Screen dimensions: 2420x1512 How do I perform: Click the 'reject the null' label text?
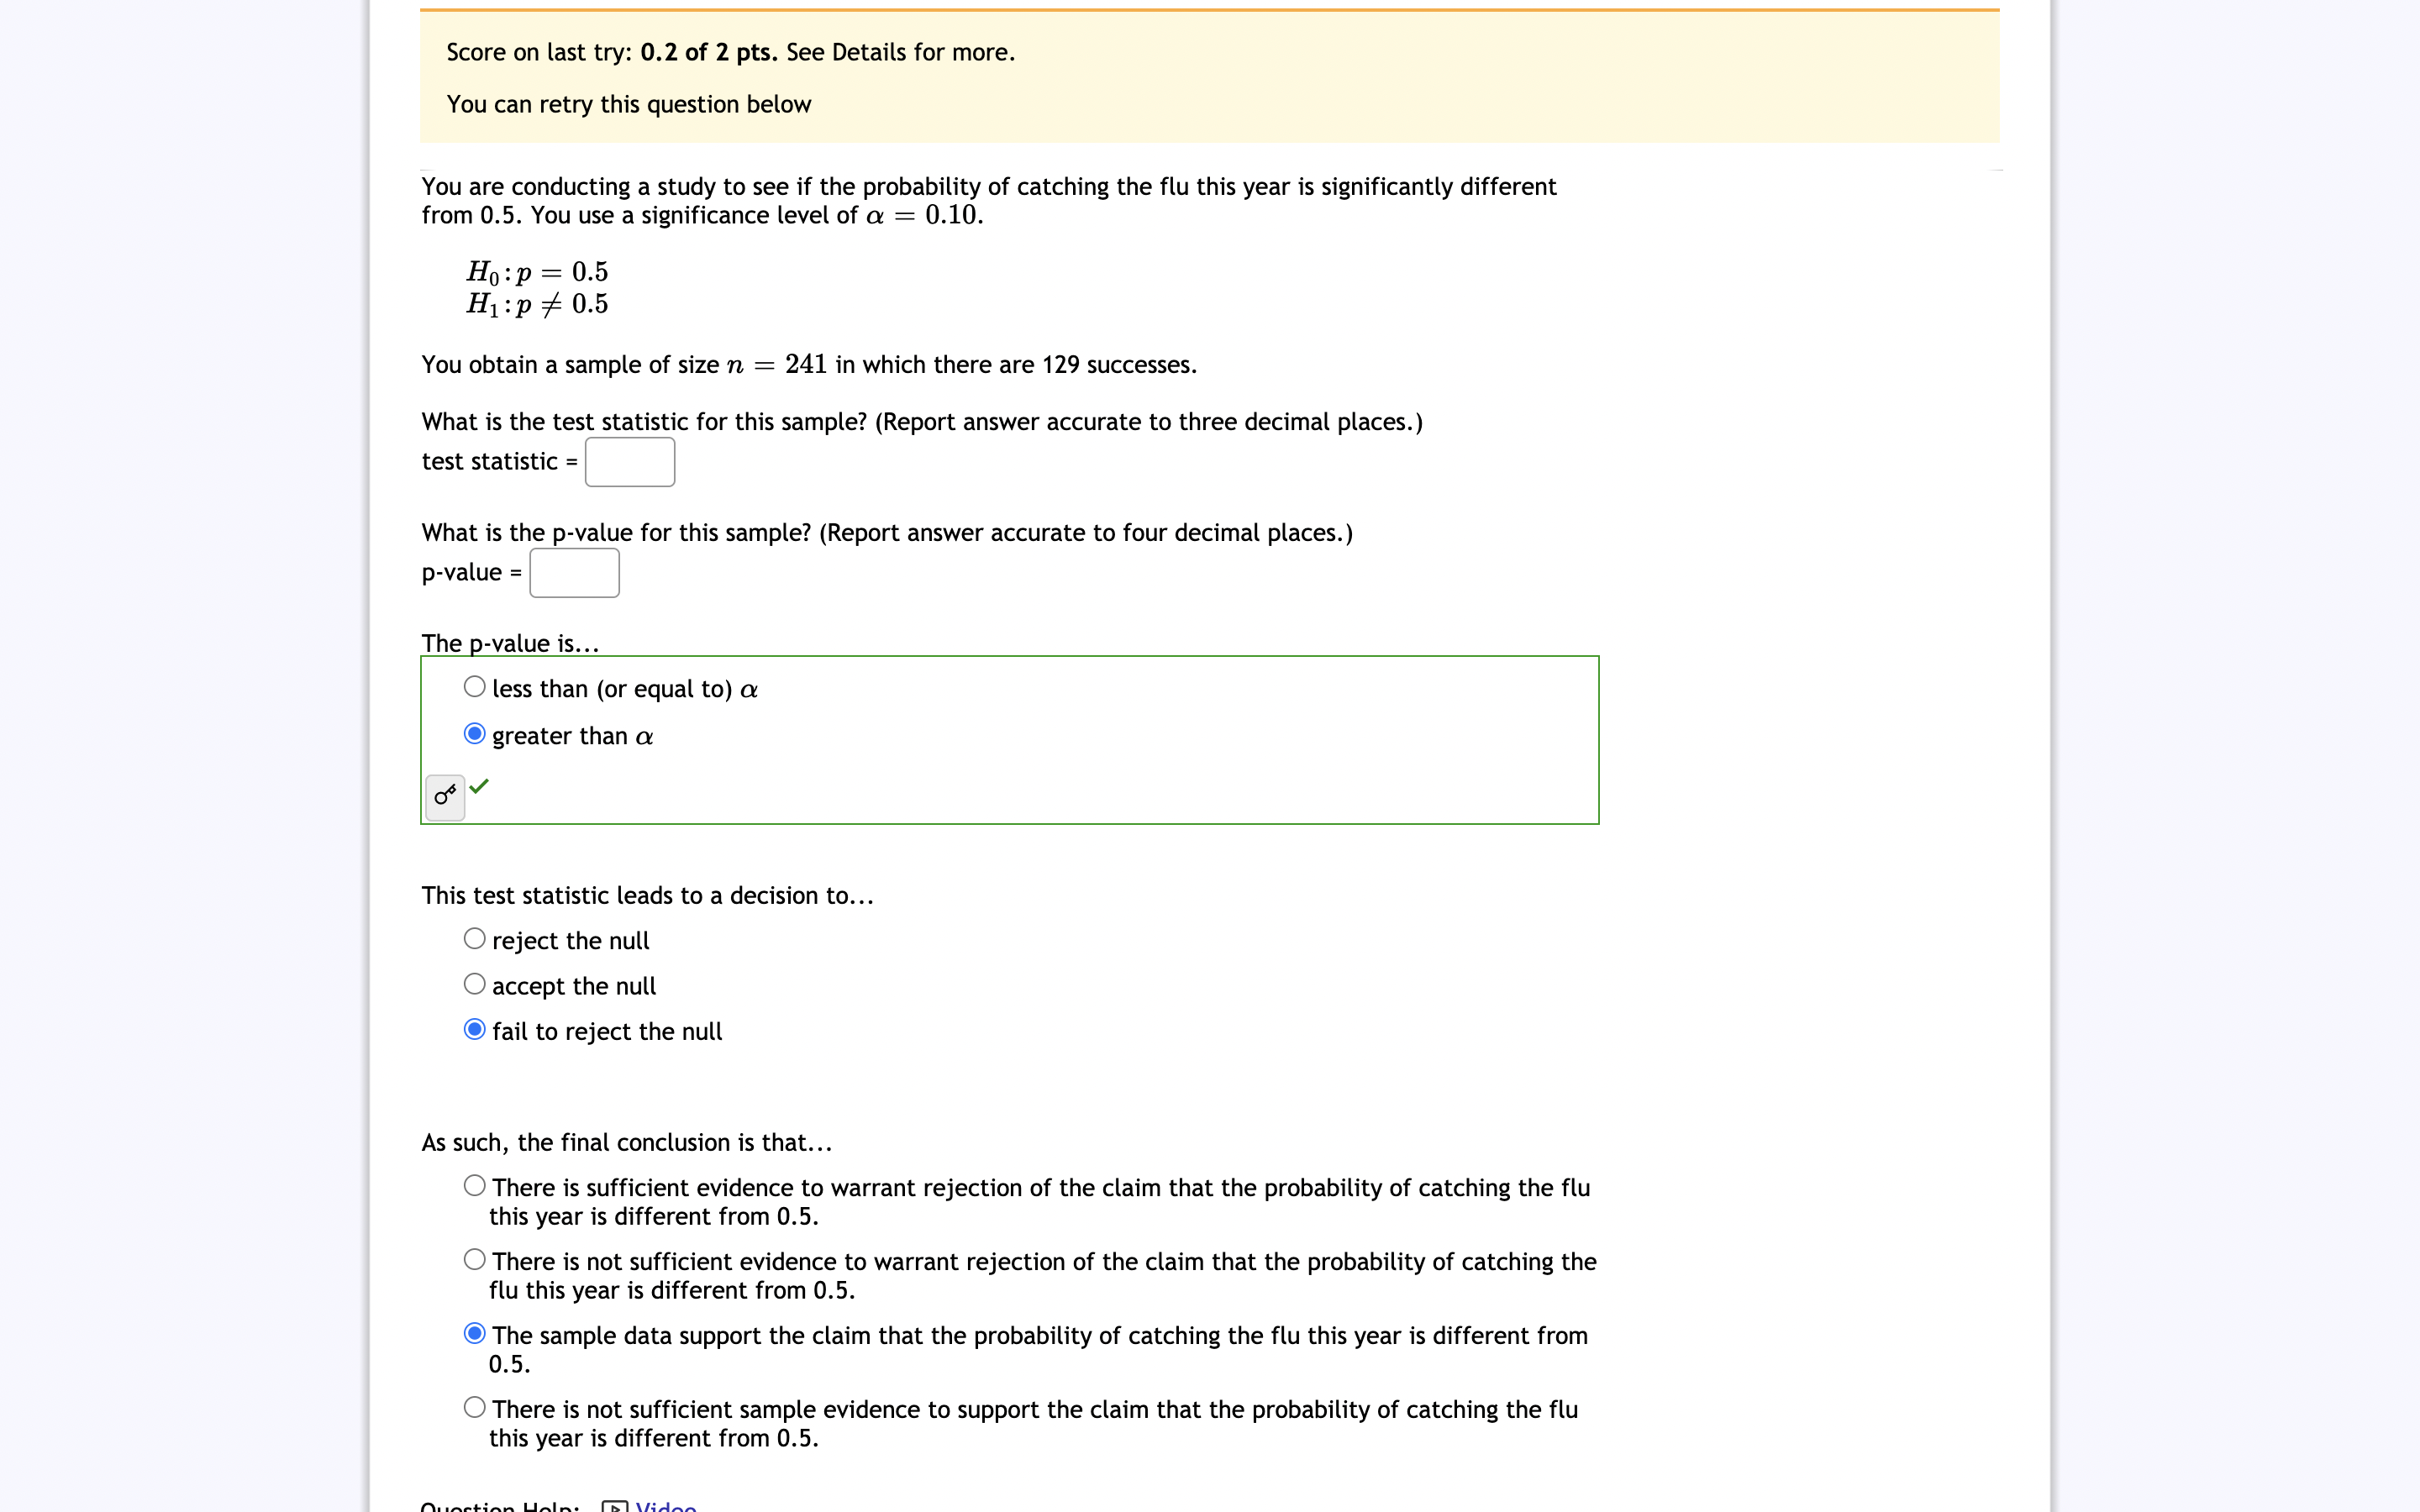coord(571,941)
